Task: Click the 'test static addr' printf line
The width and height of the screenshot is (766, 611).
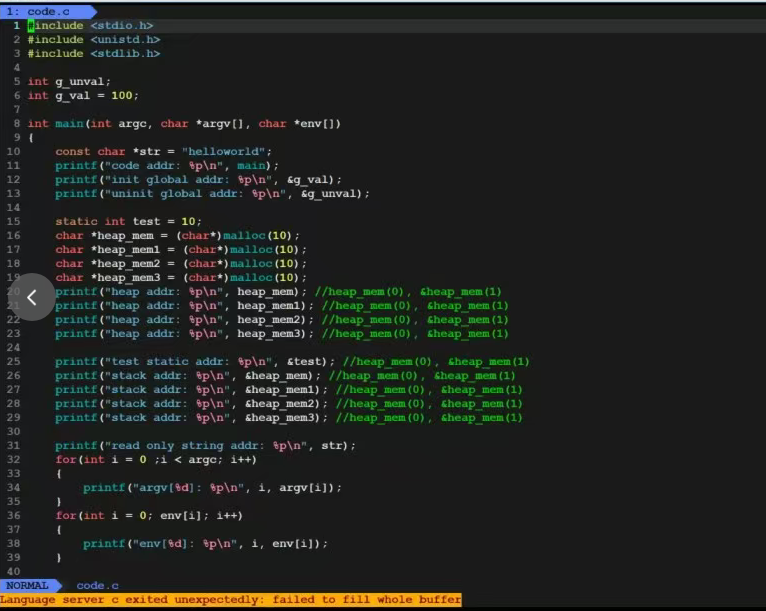Action: click(x=293, y=361)
